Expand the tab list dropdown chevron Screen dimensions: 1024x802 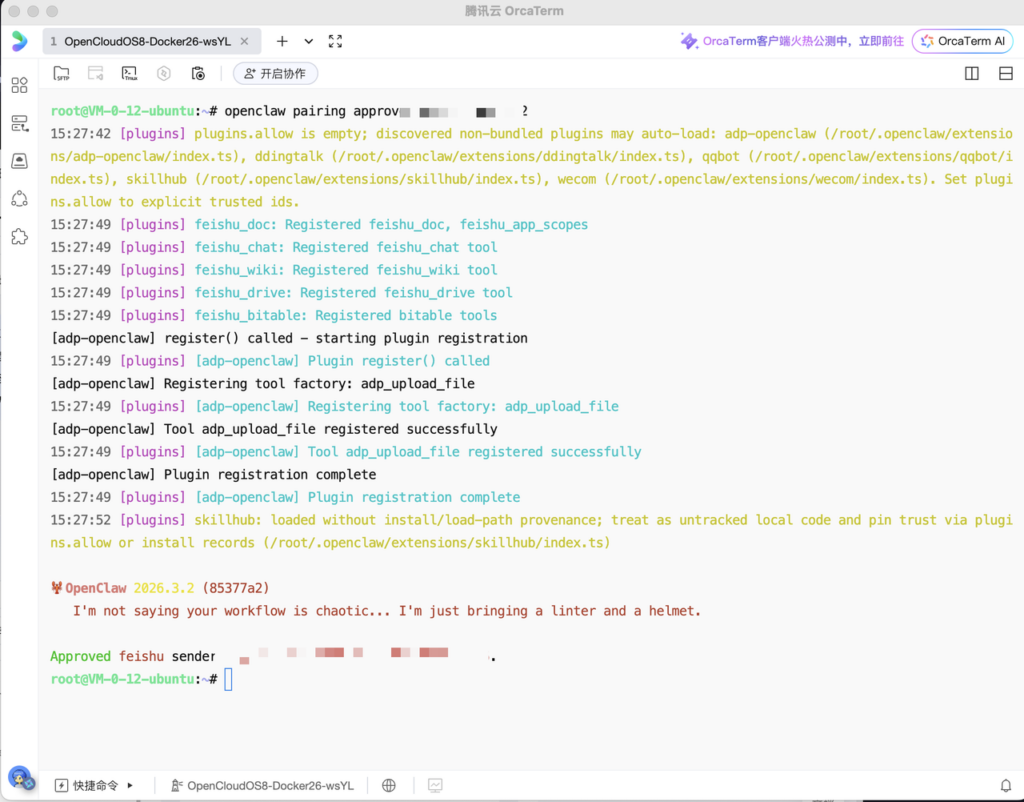(x=309, y=41)
